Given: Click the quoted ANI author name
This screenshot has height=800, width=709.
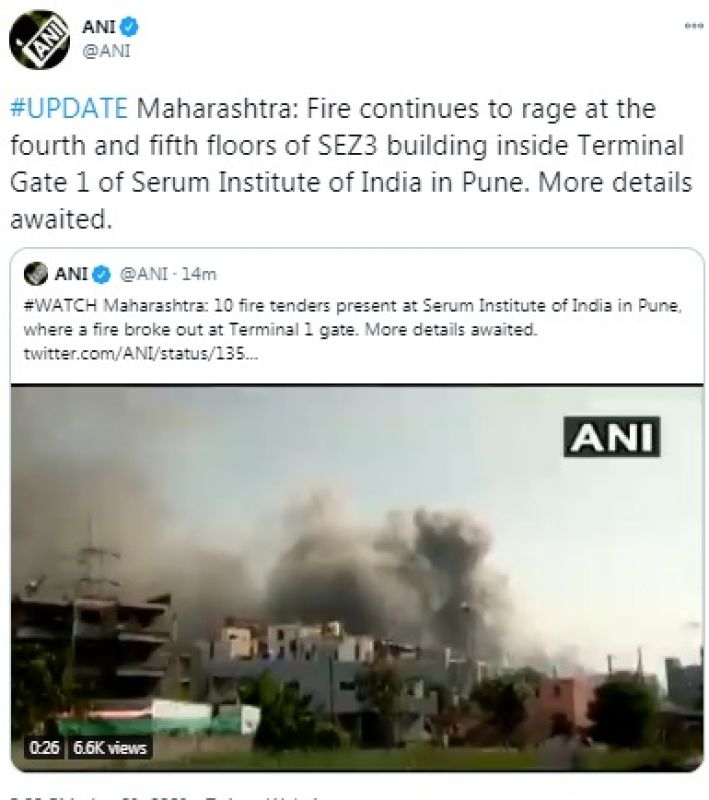Looking at the screenshot, I should [71, 274].
